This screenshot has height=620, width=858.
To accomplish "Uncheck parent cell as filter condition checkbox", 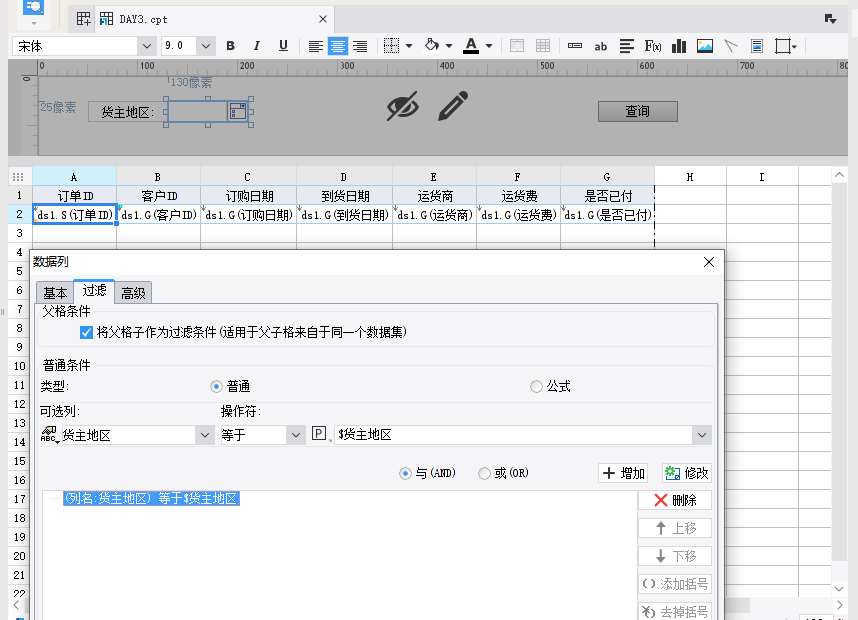I will pos(87,332).
